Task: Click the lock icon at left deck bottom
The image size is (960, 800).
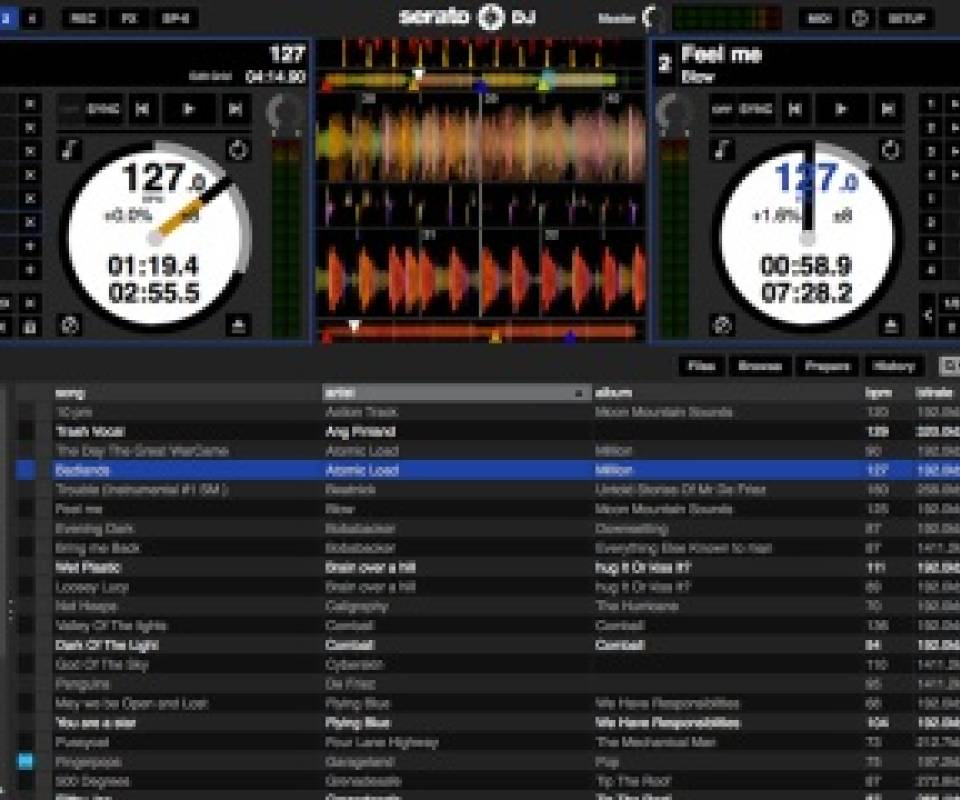Action: coord(29,327)
